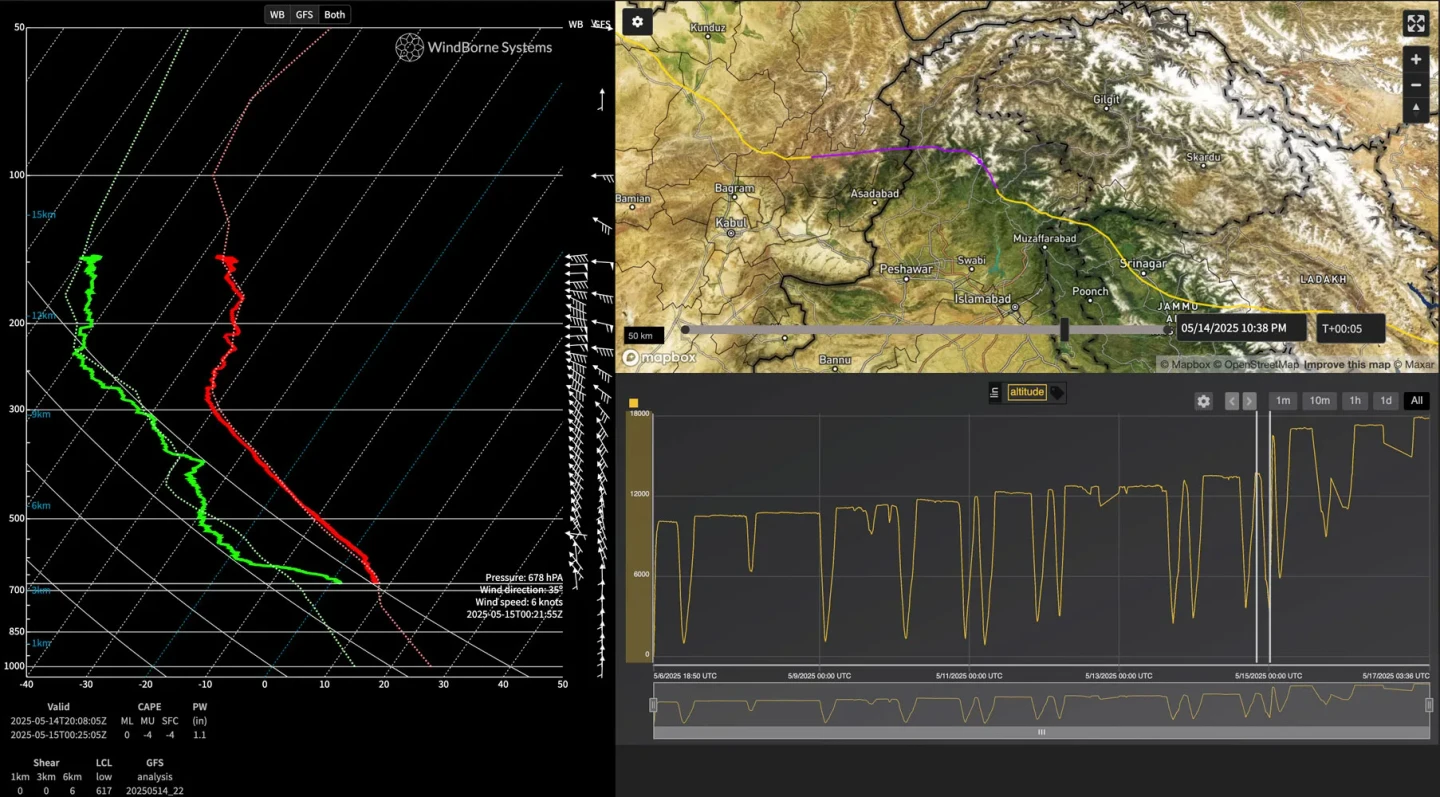Click the Kabul label on map
Screen dimensions: 1440x797
click(x=732, y=223)
